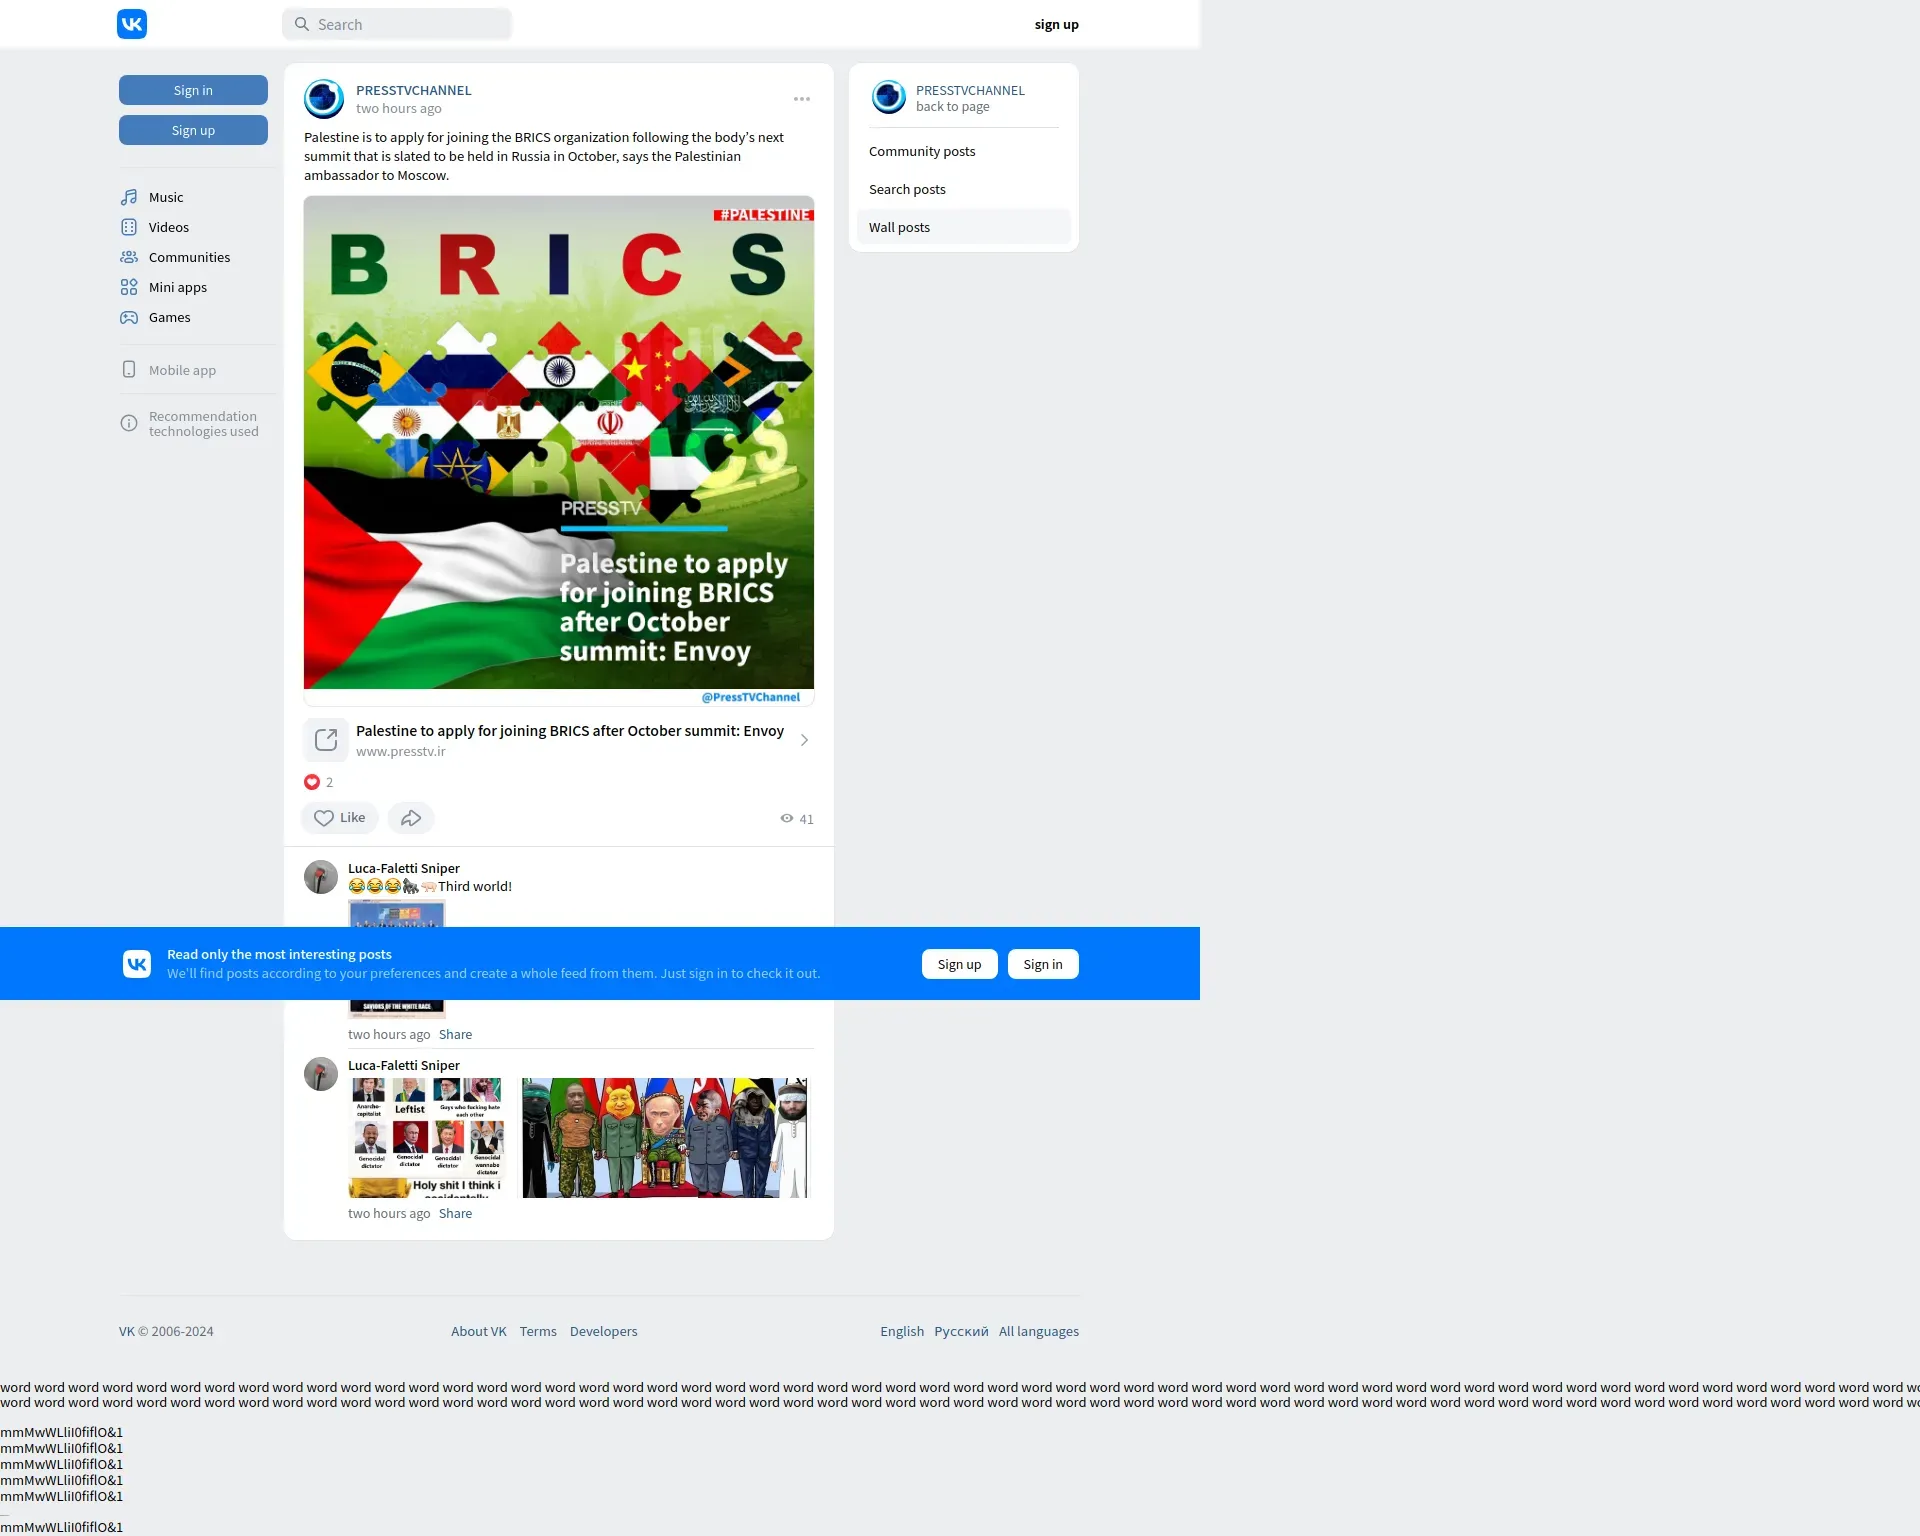This screenshot has width=1920, height=1536.
Task: Open All languages selector in footer
Action: 1038,1331
